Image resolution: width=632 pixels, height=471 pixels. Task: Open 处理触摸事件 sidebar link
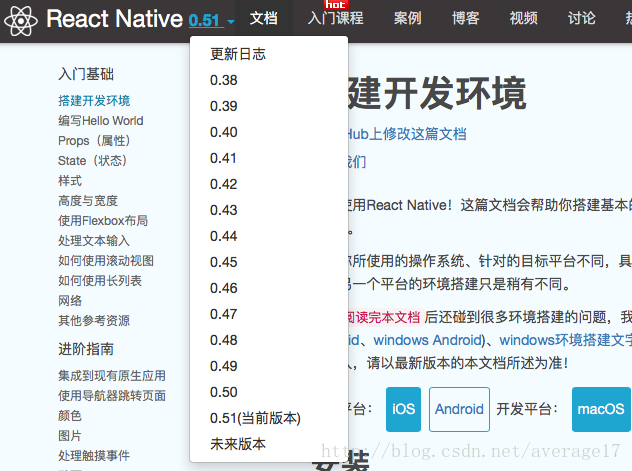pyautogui.click(x=94, y=456)
